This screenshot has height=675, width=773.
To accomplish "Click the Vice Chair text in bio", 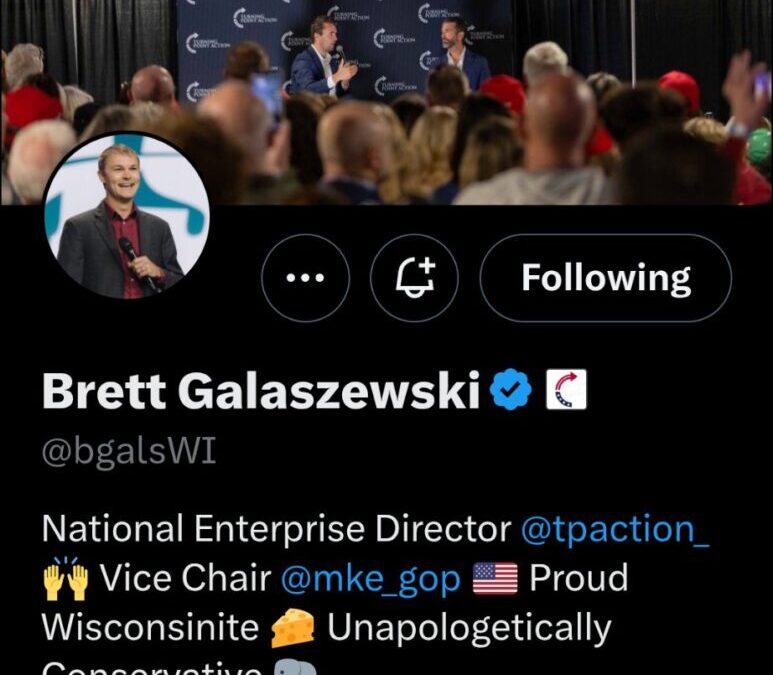I will click(x=185, y=577).
